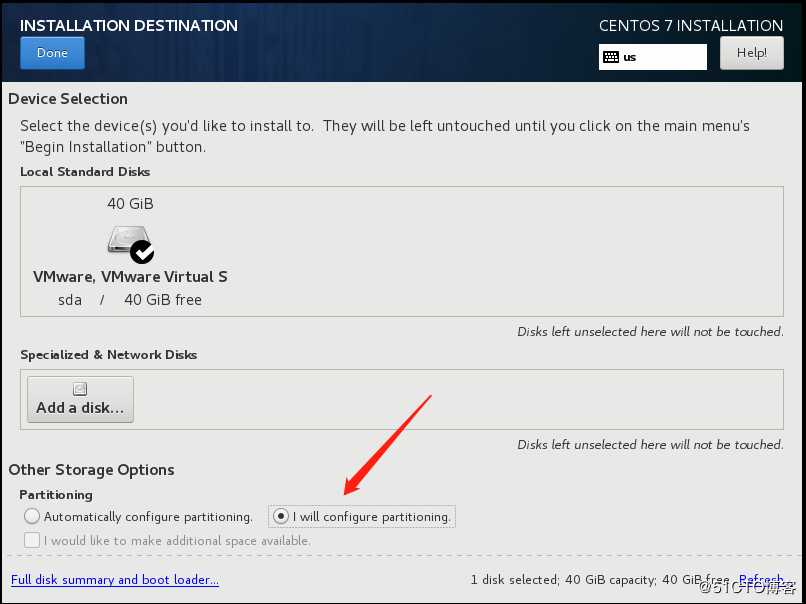806x604 pixels.
Task: Toggle the checkmark badge on sda disk
Action: coord(142,252)
